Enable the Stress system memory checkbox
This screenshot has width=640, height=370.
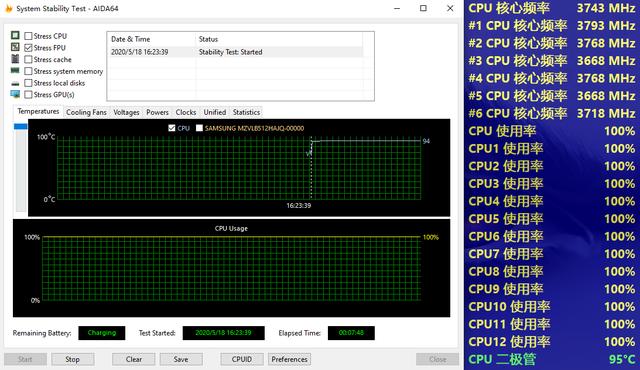pos(28,71)
